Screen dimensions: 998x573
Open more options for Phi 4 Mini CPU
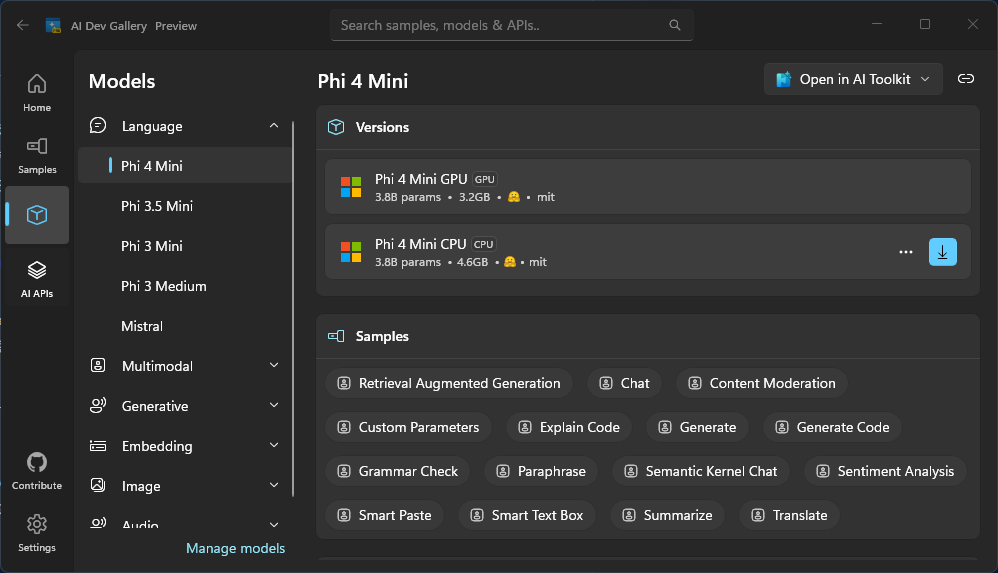[906, 252]
